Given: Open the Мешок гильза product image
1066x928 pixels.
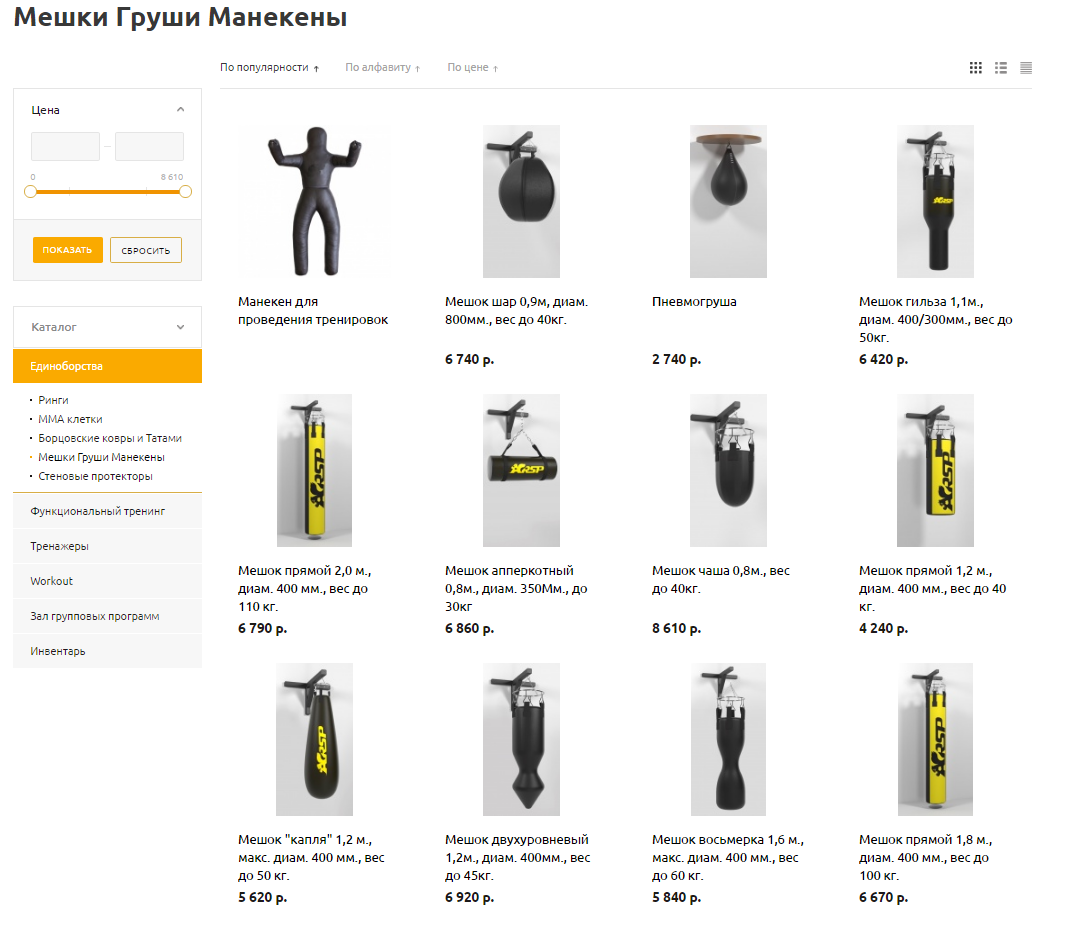Looking at the screenshot, I should click(x=935, y=201).
